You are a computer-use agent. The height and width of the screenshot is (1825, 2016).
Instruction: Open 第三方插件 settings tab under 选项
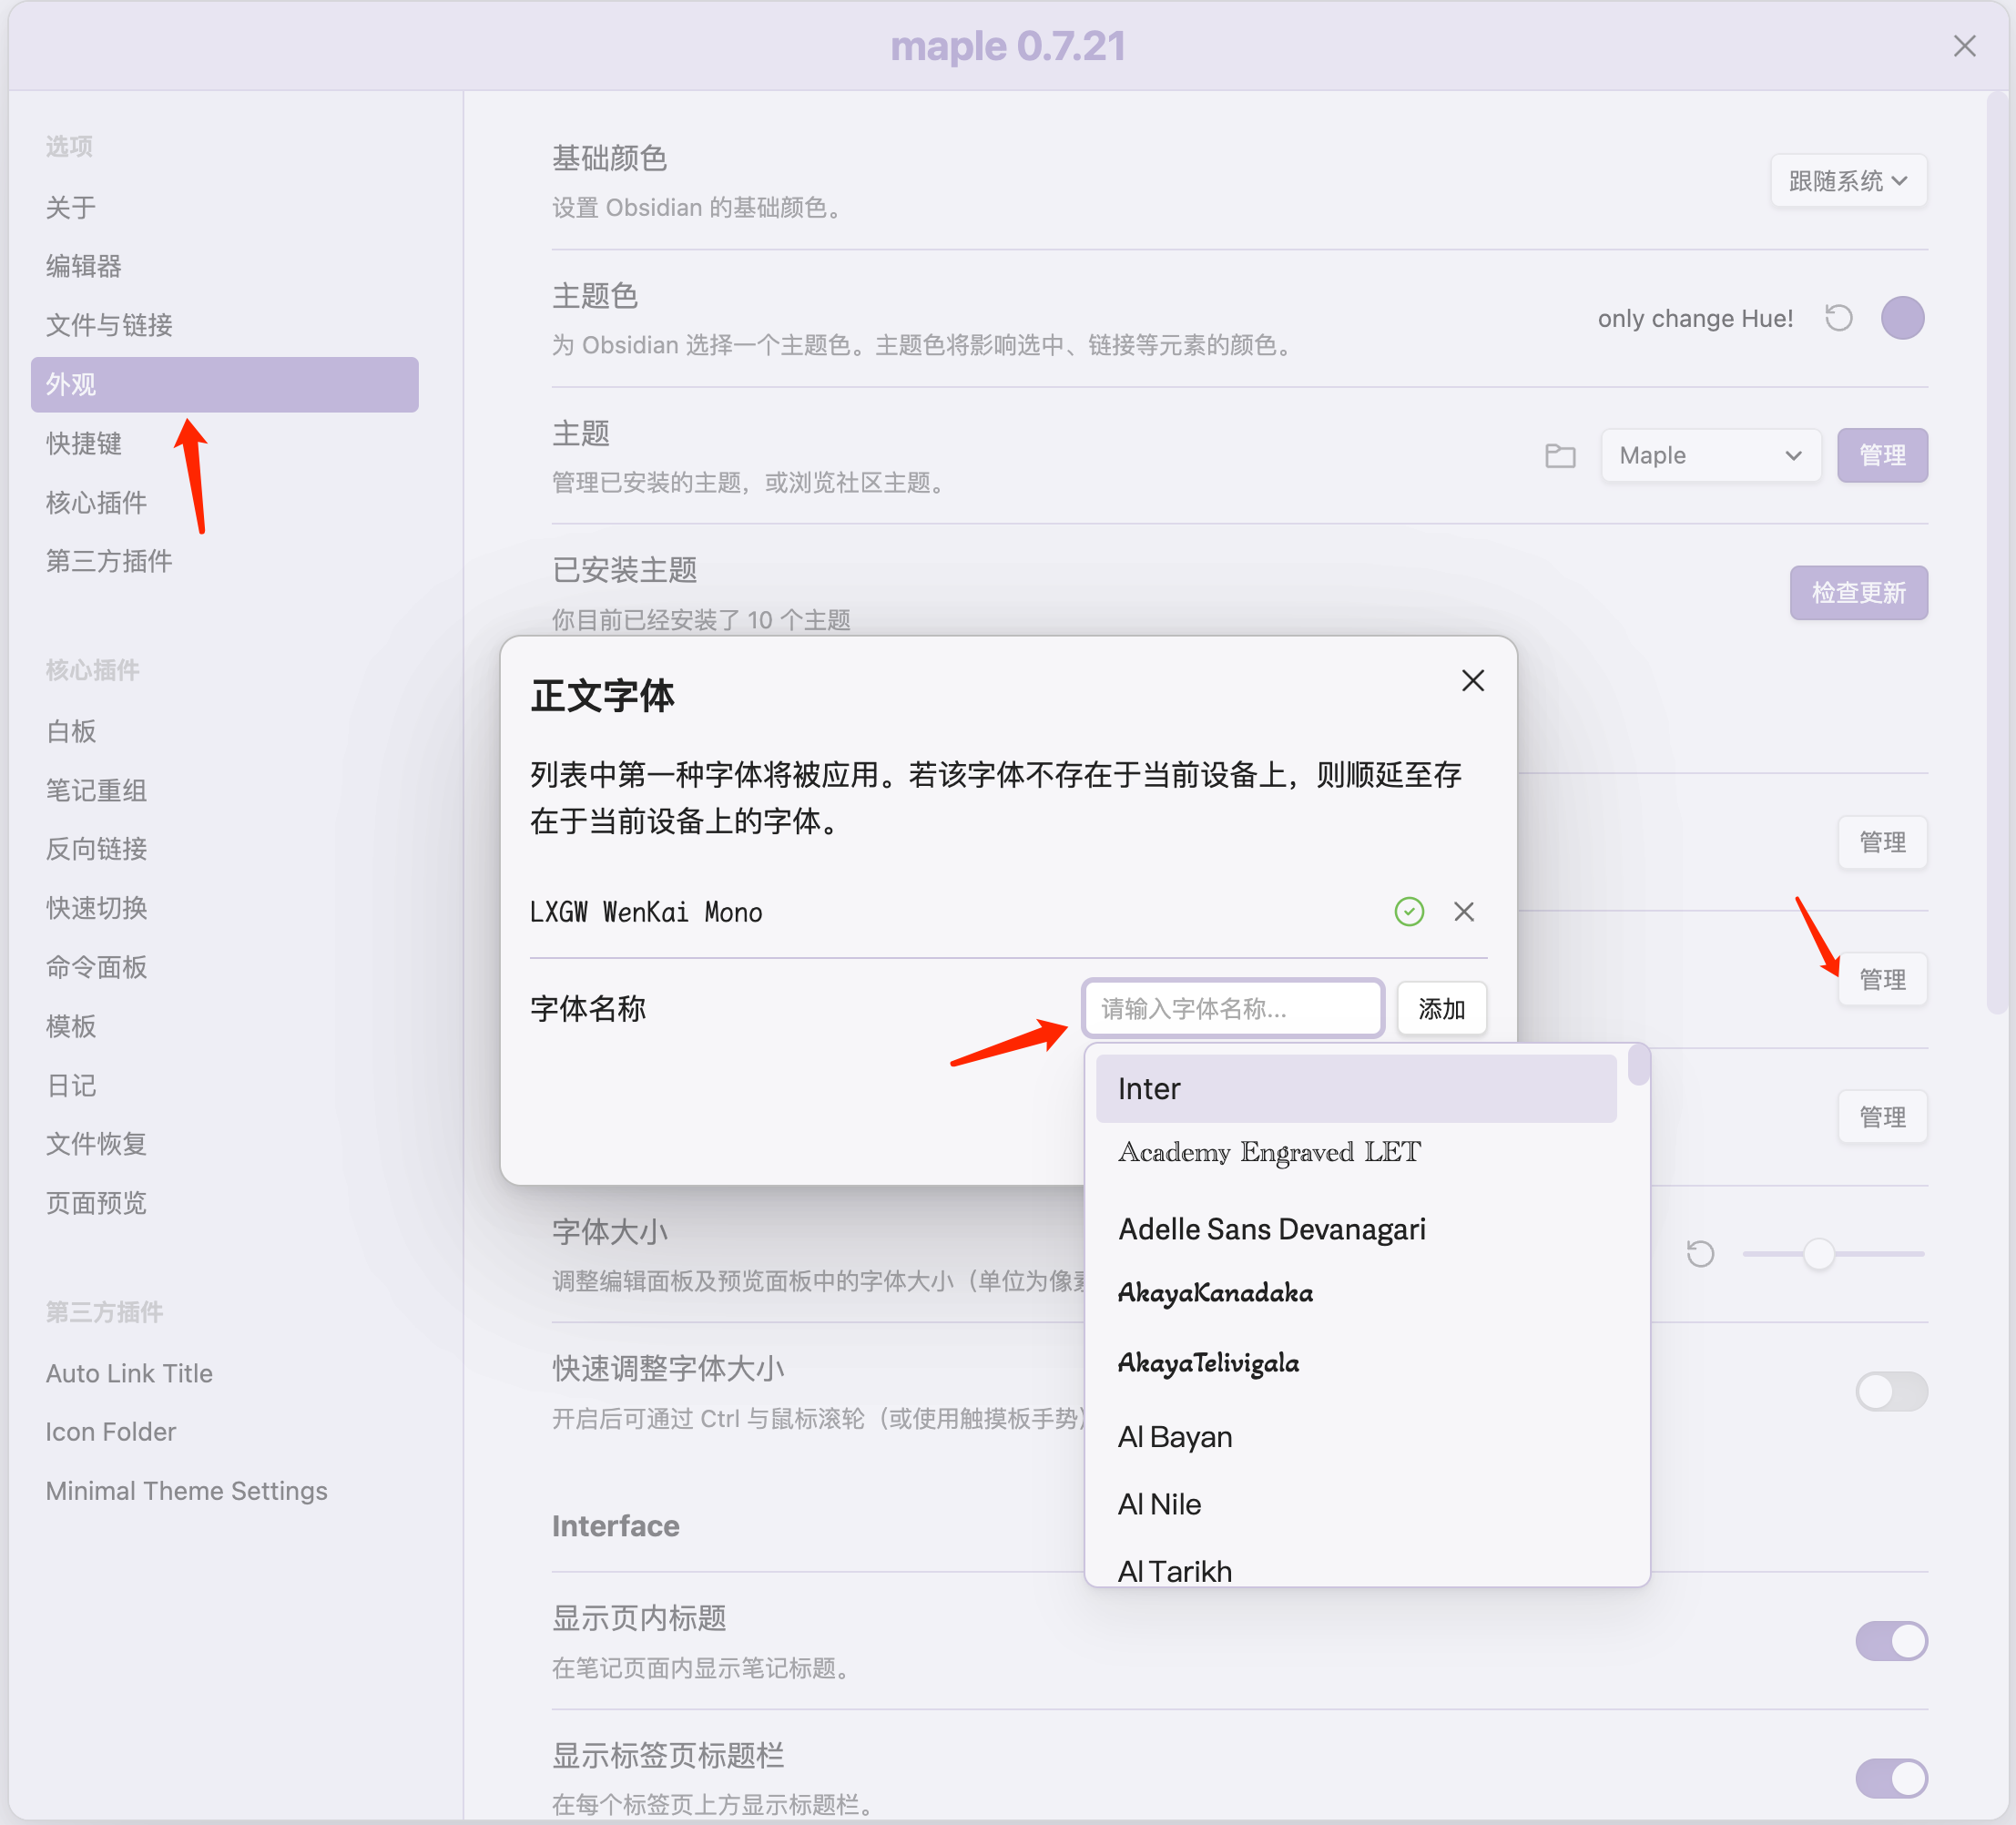(x=225, y=561)
